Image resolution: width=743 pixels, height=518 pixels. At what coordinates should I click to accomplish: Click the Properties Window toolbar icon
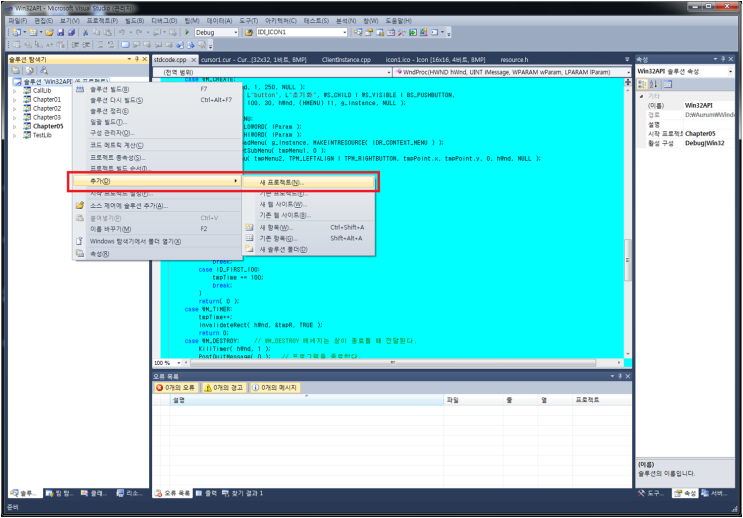click(369, 32)
